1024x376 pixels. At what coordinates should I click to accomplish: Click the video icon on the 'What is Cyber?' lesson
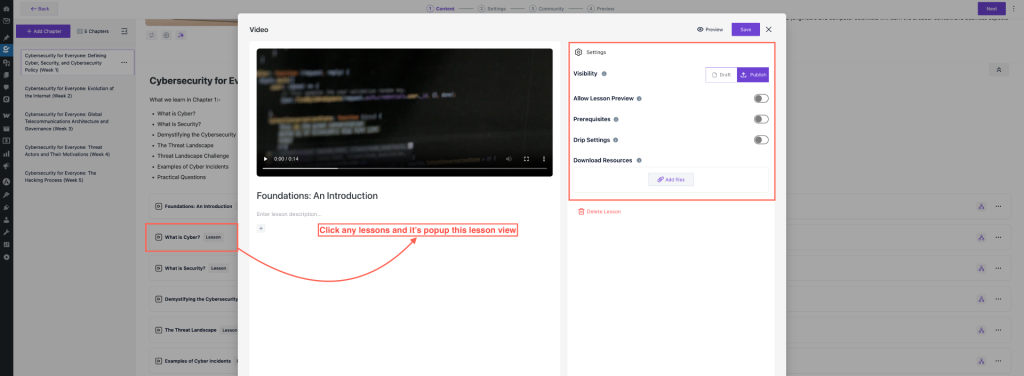tap(158, 237)
